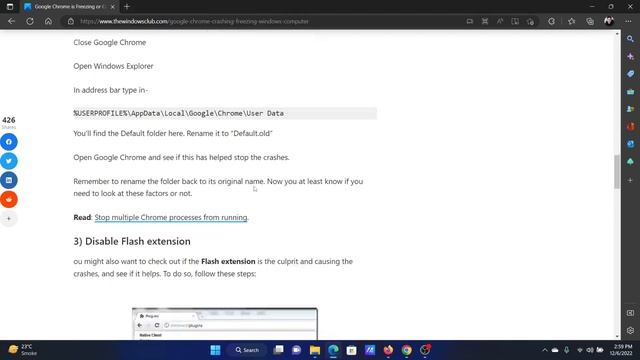Share article on Facebook
The width and height of the screenshot is (640, 360).
[9, 142]
